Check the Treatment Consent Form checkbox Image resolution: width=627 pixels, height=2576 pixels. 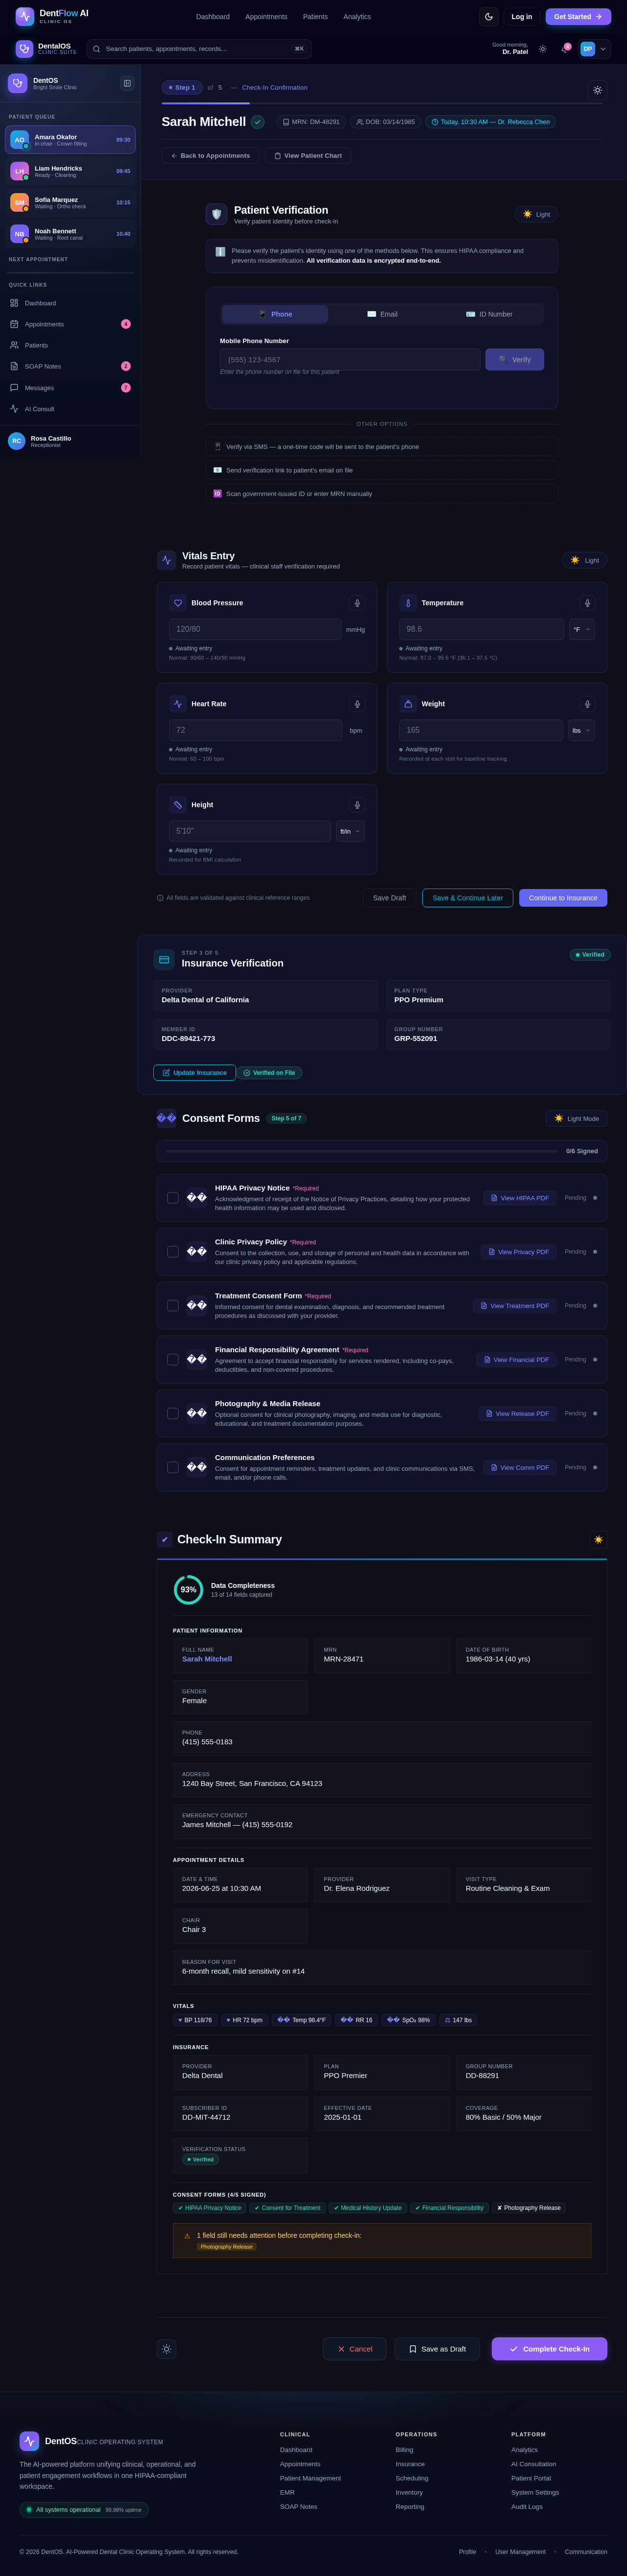click(x=173, y=1306)
